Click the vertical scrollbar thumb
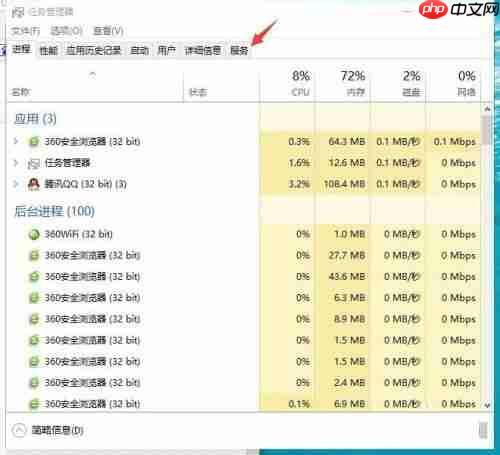Screen dimensions: 500x455 pyautogui.click(x=487, y=130)
